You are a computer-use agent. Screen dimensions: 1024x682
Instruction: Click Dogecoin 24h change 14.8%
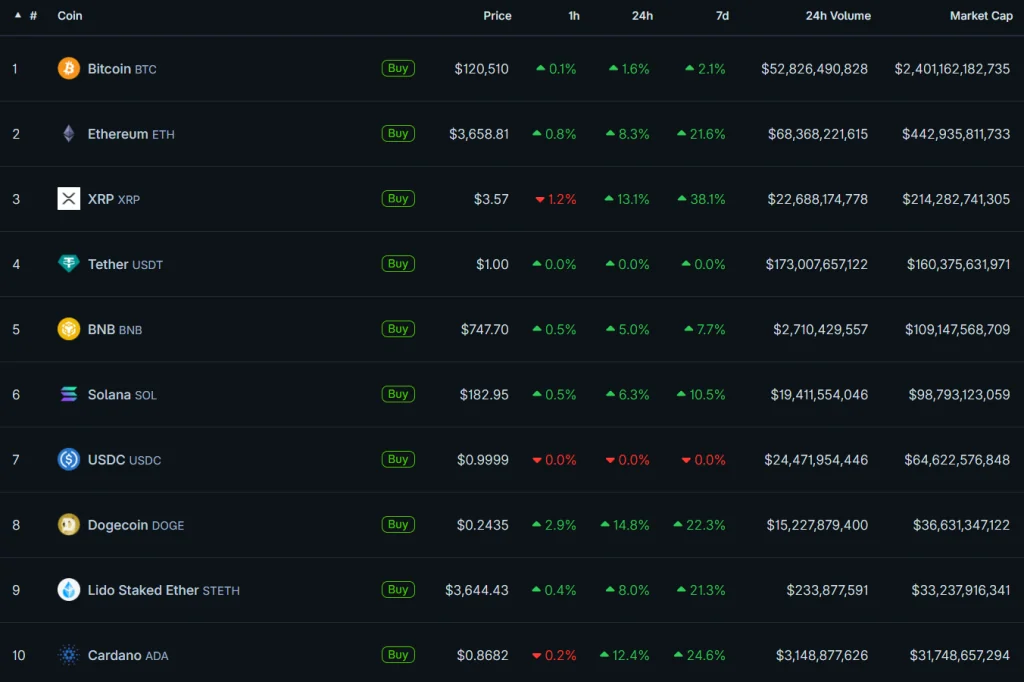click(x=625, y=525)
